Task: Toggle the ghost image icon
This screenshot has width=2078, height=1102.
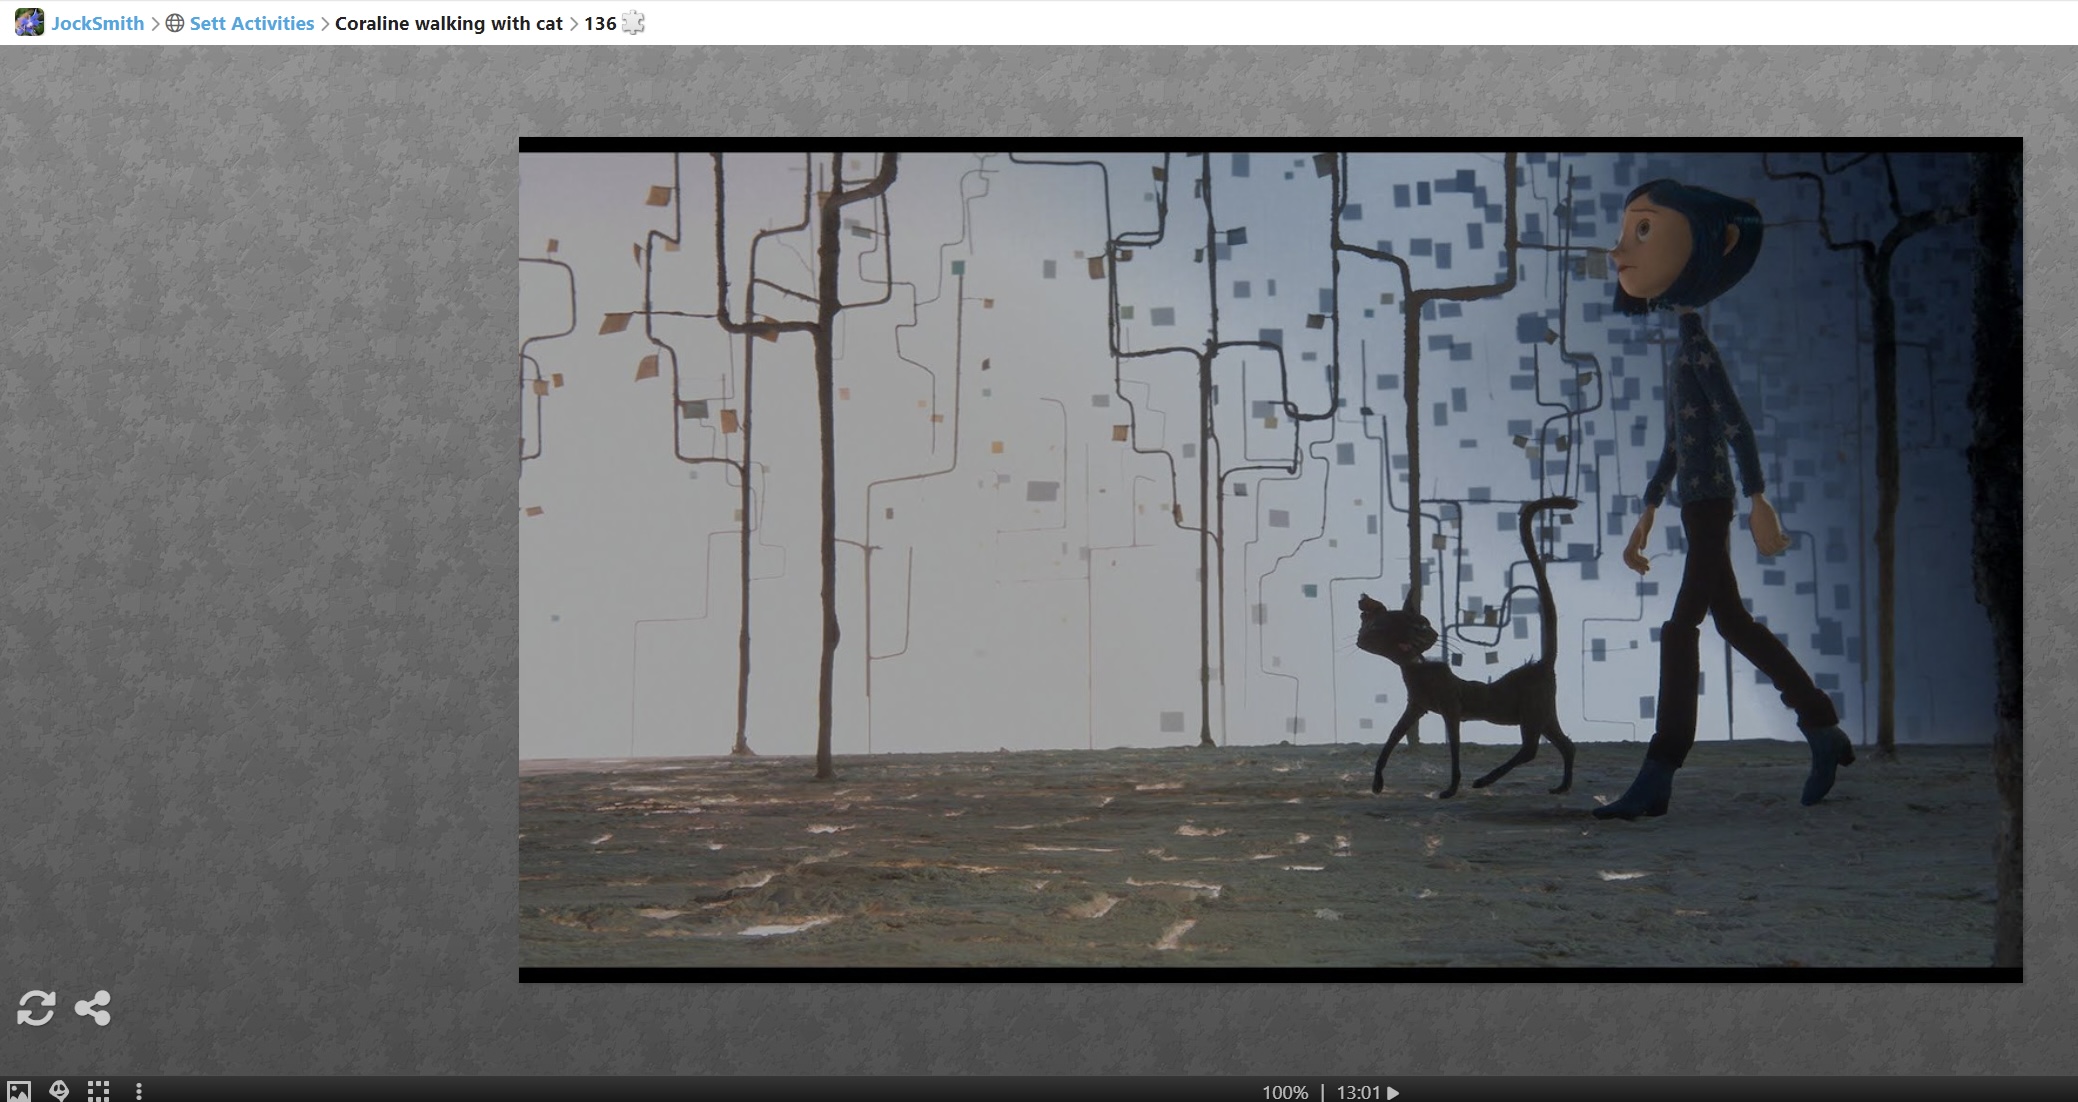Action: click(59, 1091)
